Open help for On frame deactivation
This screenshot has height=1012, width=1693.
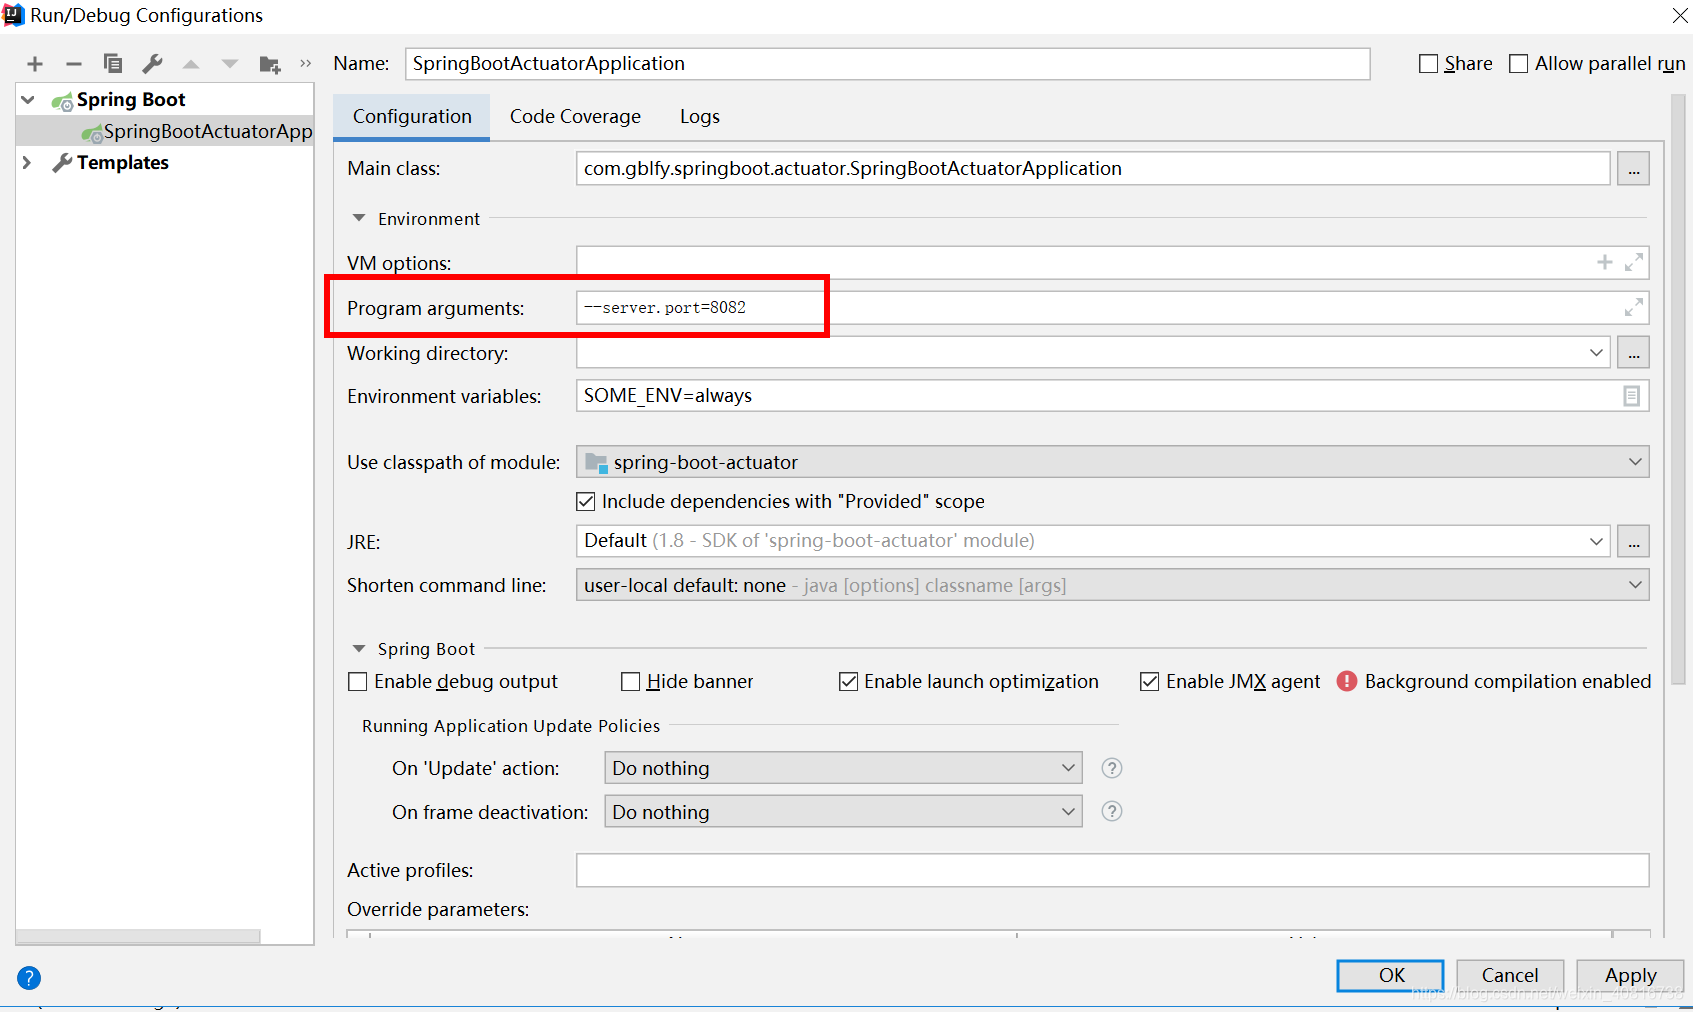pos(1111,811)
